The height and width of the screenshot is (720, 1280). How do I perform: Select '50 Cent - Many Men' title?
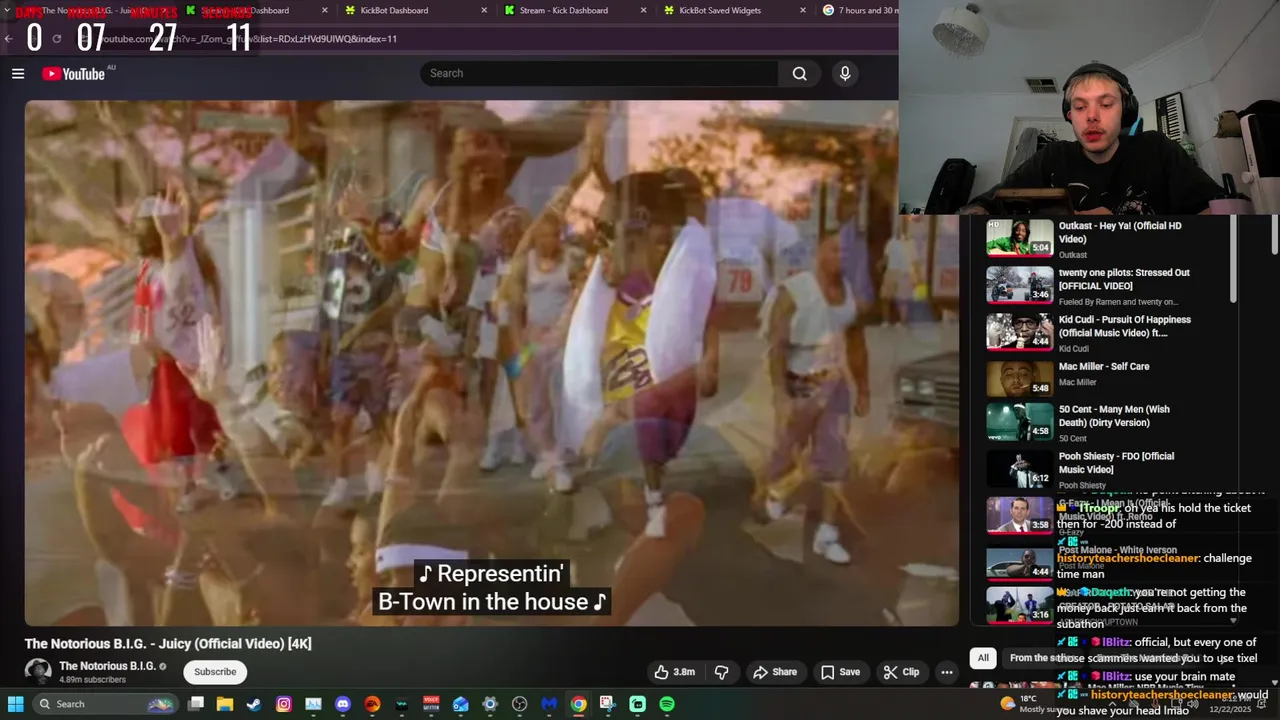pyautogui.click(x=1114, y=416)
